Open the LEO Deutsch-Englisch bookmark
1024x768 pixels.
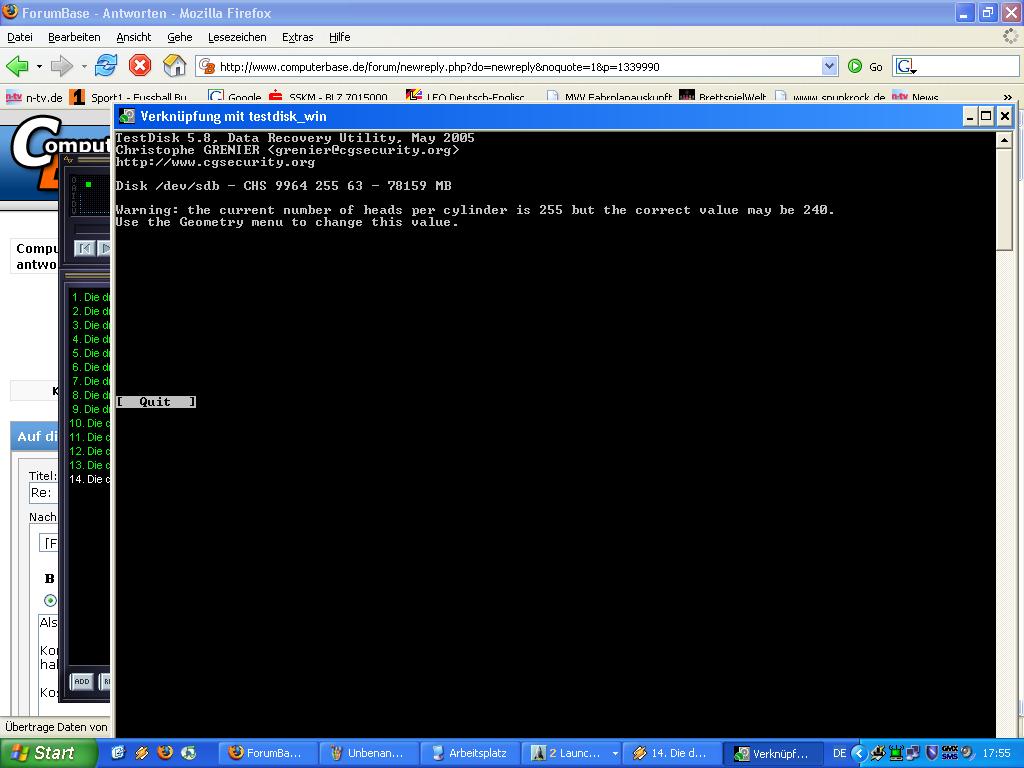point(465,97)
